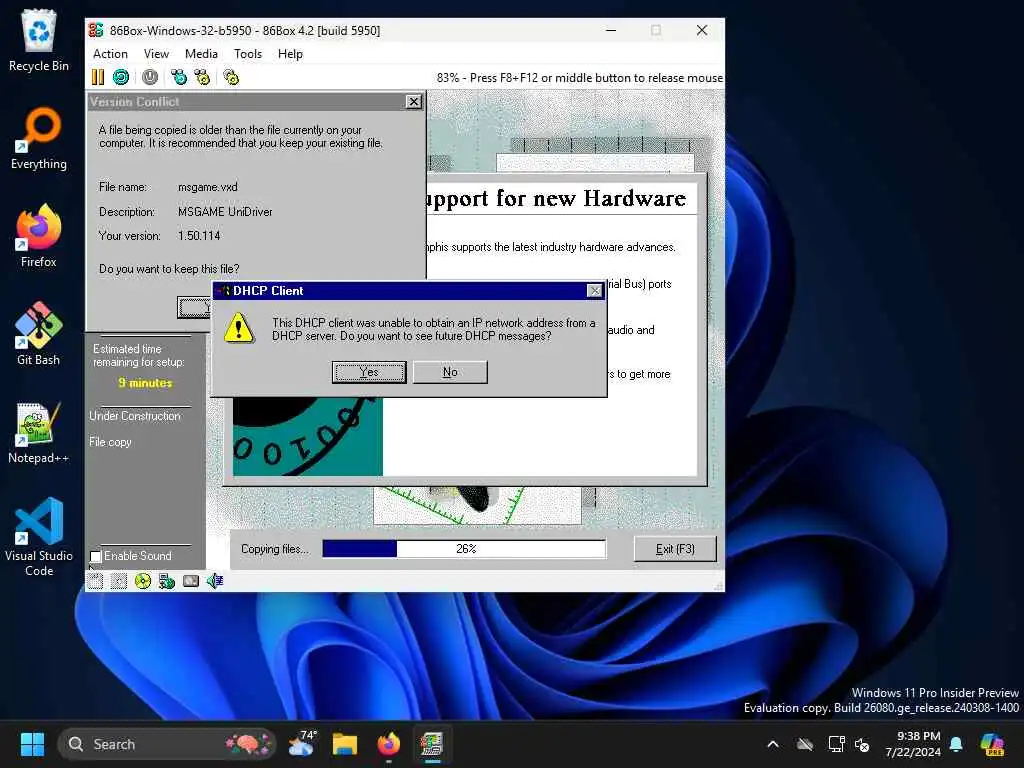Click the muted volume tray icon
Screen dimensions: 1024x768
click(x=863, y=744)
